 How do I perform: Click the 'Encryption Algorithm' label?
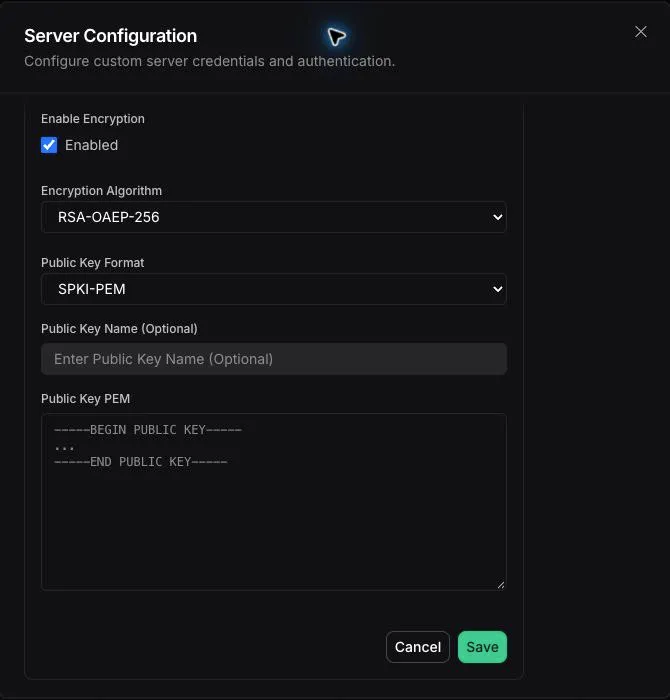101,191
